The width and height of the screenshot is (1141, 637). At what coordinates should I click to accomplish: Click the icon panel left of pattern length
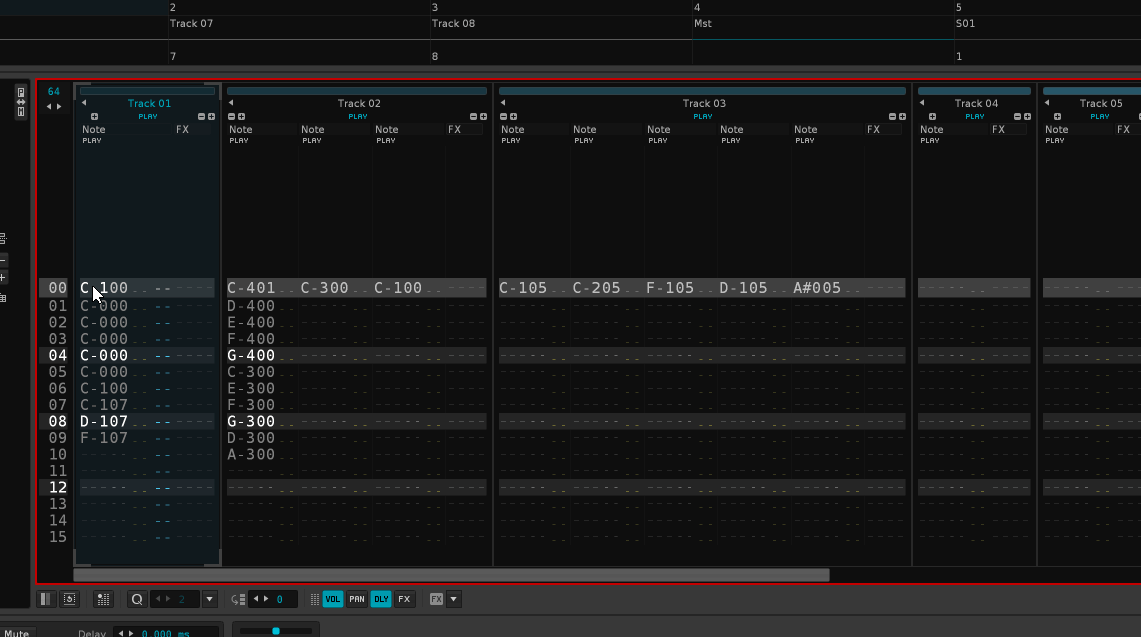(20, 102)
